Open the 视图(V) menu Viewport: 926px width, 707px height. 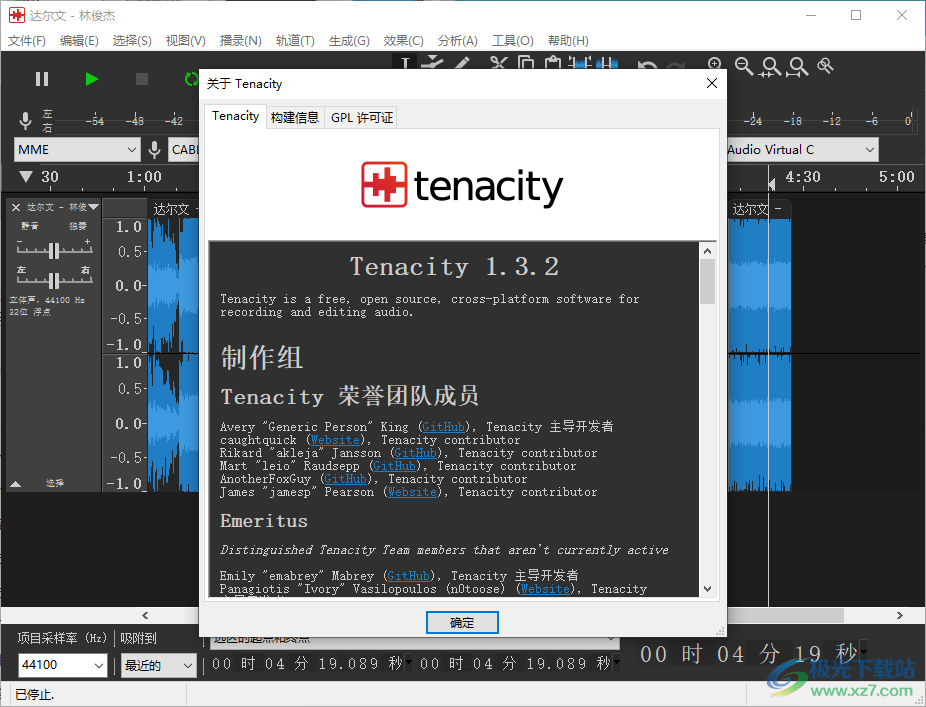pos(185,41)
